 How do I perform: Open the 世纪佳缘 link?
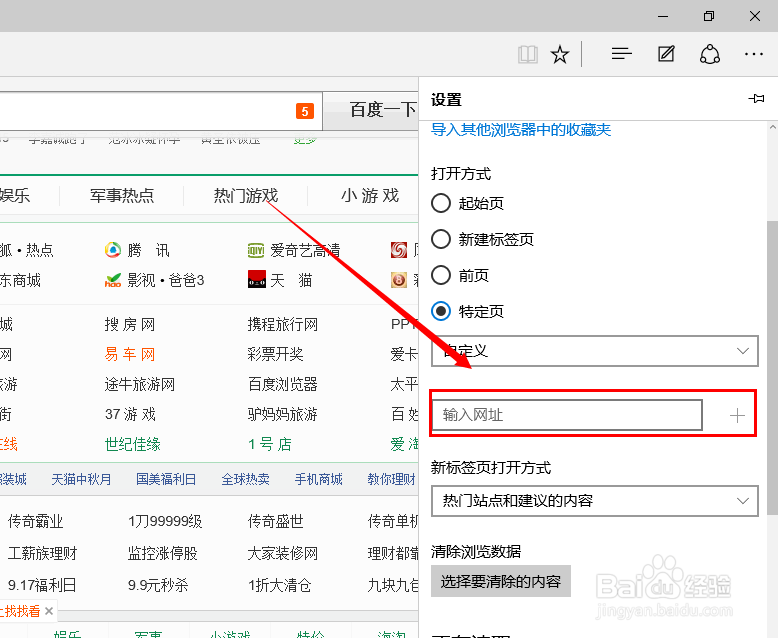click(x=132, y=444)
